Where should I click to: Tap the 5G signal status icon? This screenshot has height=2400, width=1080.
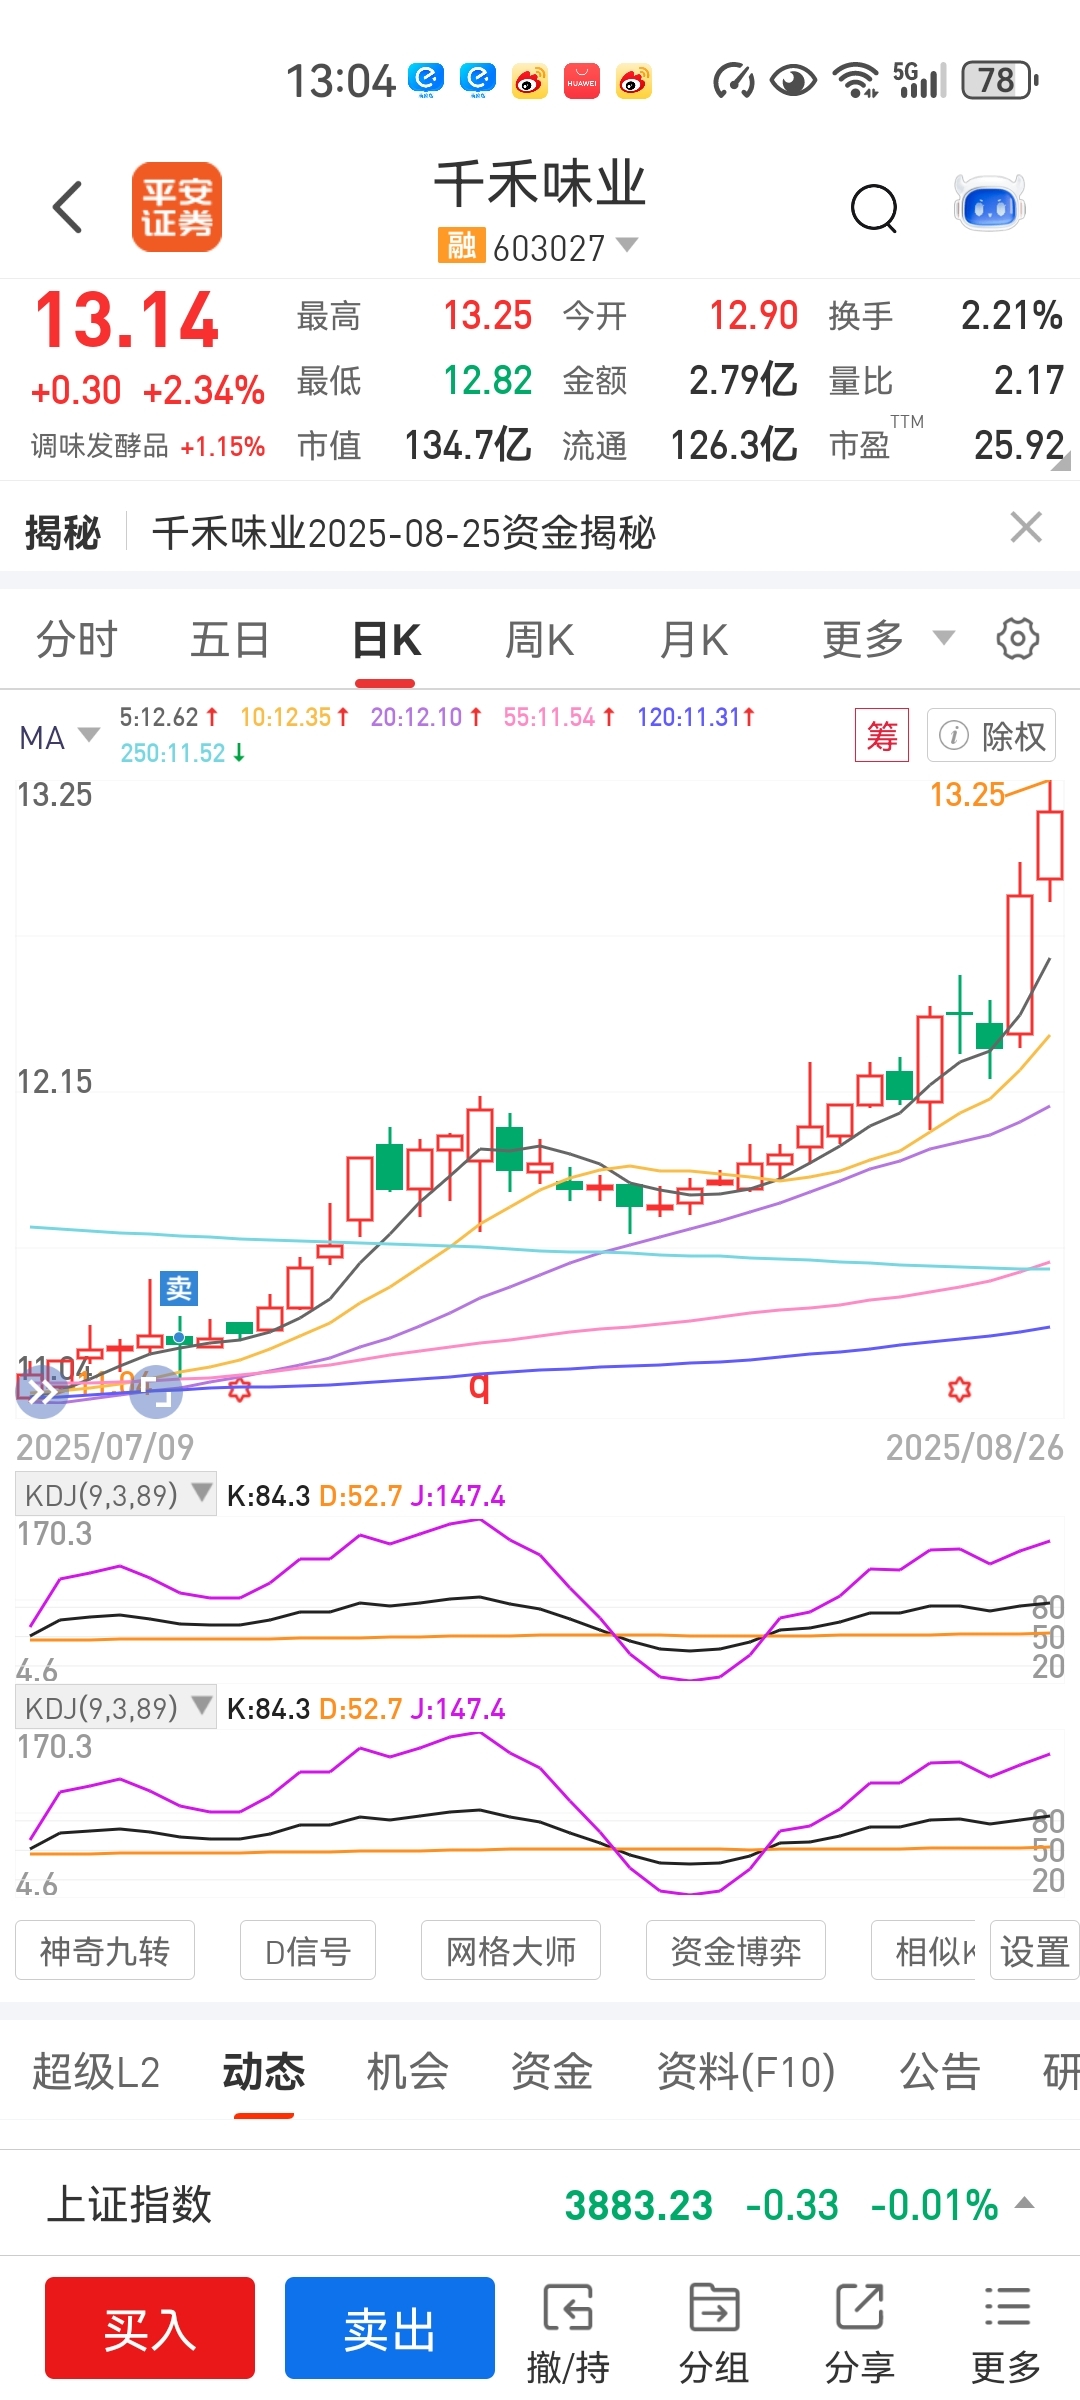(x=919, y=80)
